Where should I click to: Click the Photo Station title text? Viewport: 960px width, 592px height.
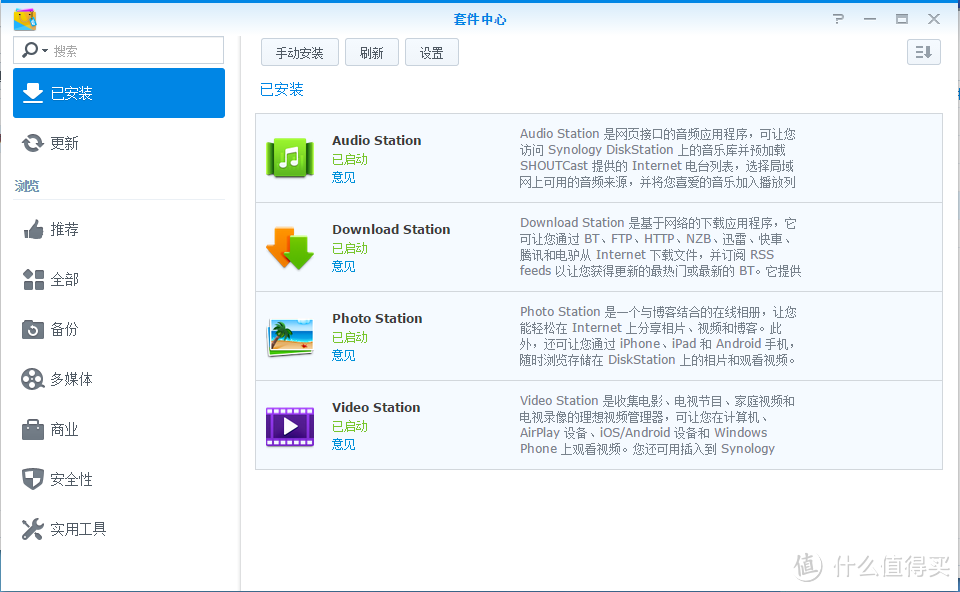click(377, 318)
